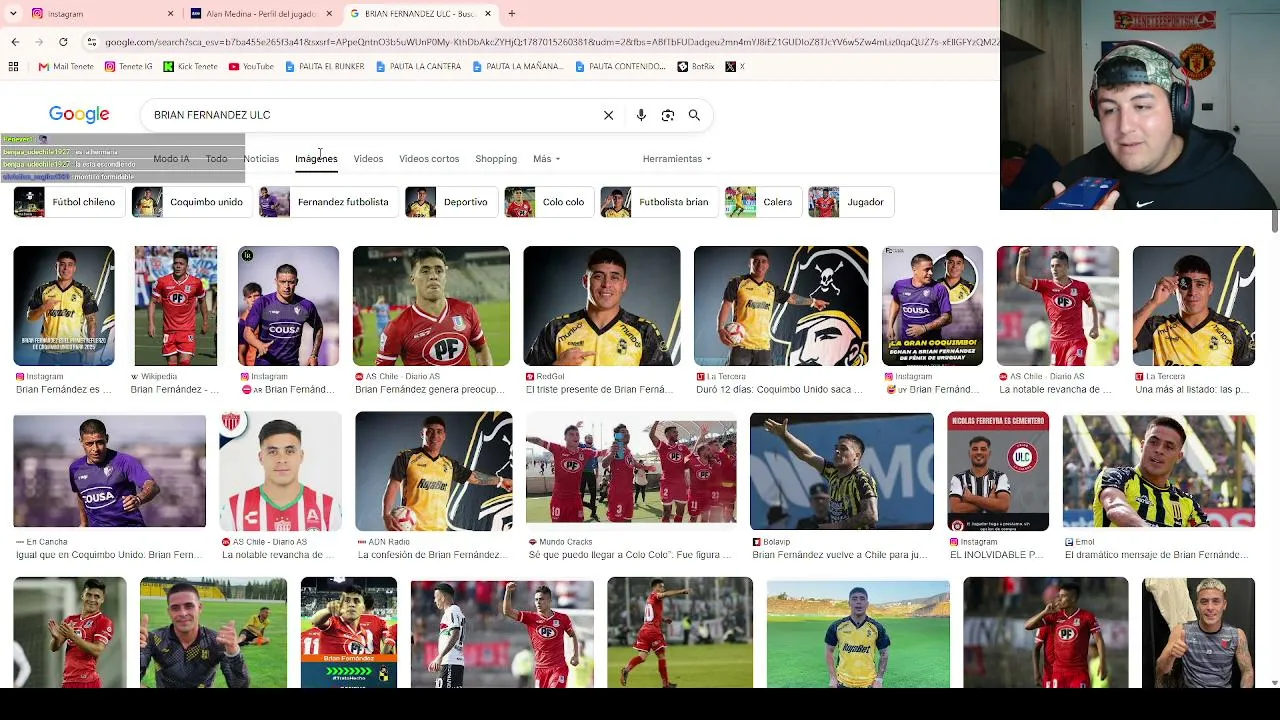Viewport: 1280px width, 720px height.
Task: Open the PAUTA EL BUNKER bookmark
Action: (x=325, y=67)
